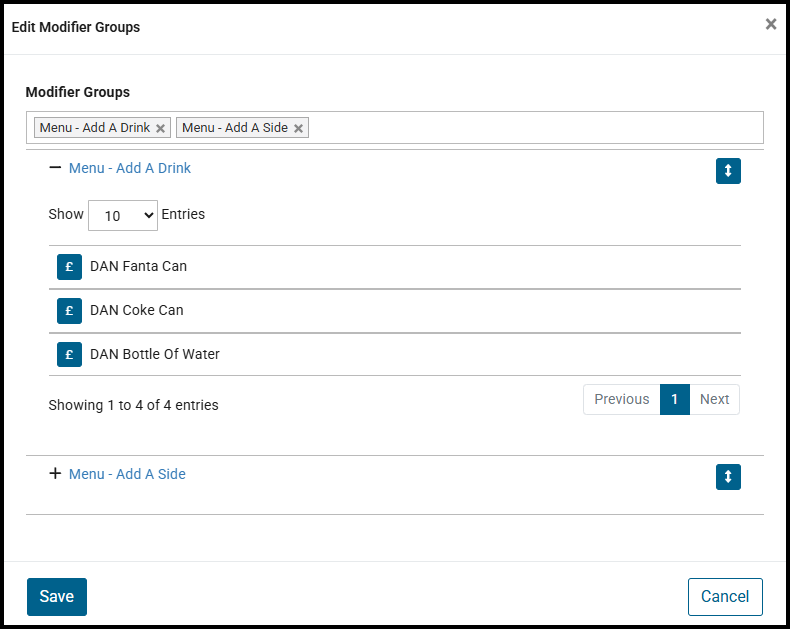Remove the Menu - Add A Drink tag
This screenshot has height=629, width=790.
tap(160, 129)
